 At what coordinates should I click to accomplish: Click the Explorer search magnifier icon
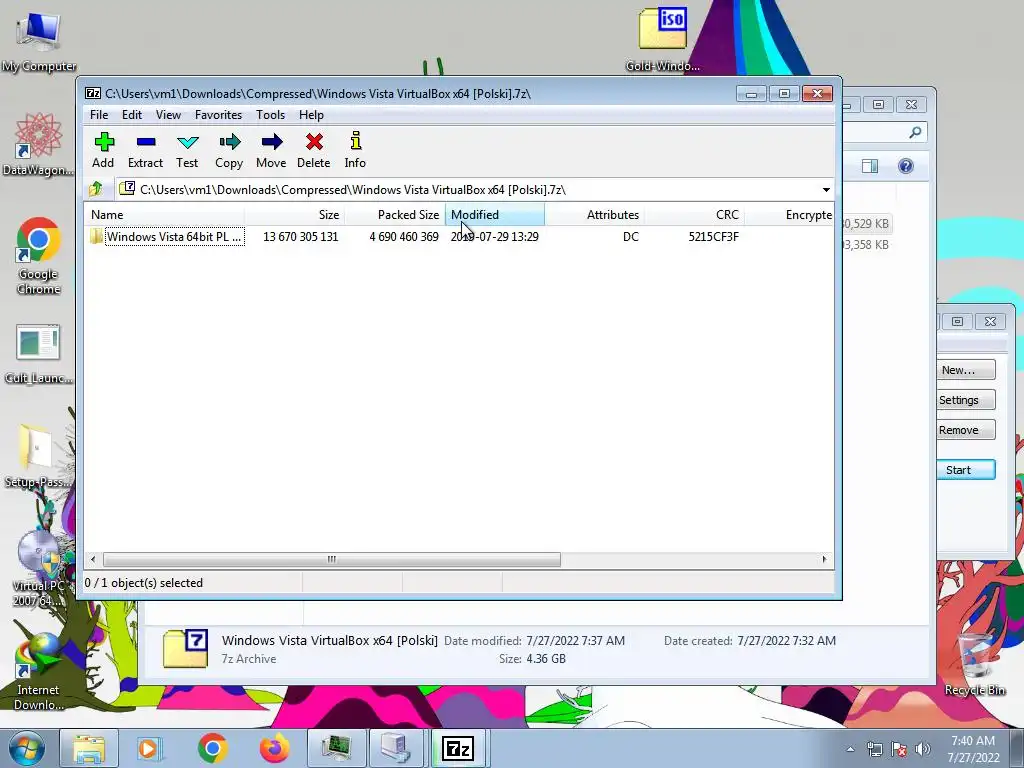(x=916, y=133)
